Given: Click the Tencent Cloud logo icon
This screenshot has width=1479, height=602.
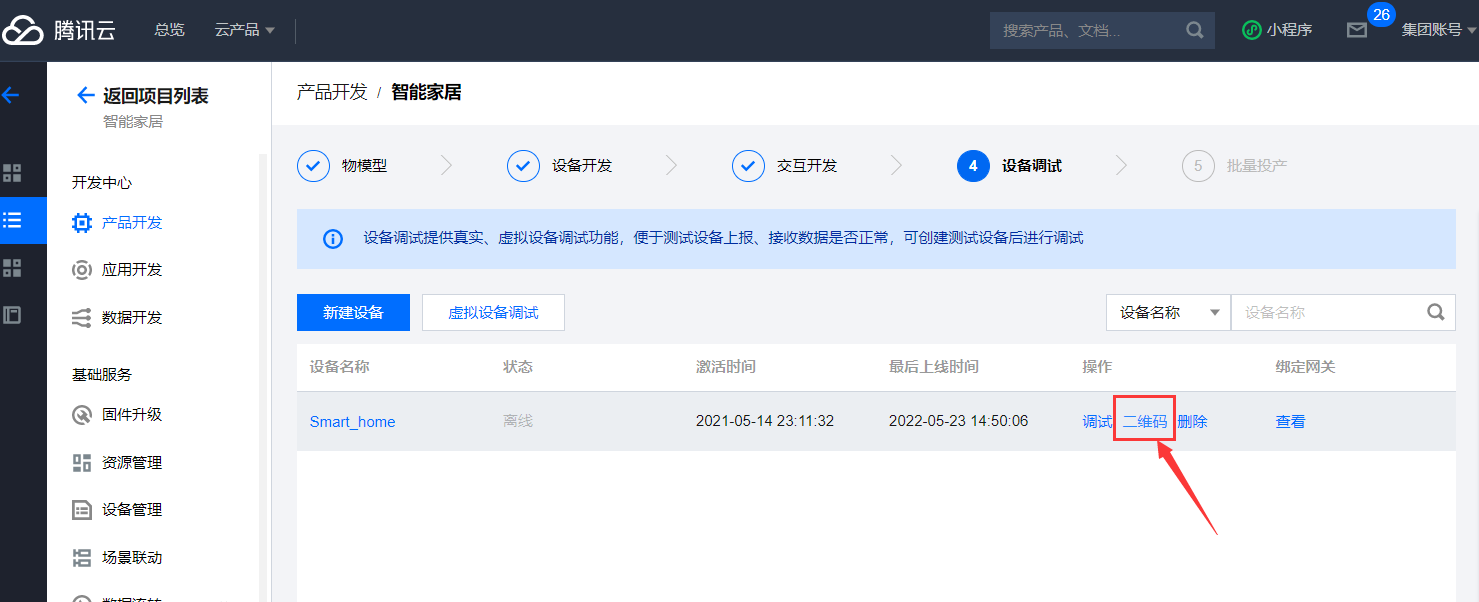Looking at the screenshot, I should [x=23, y=30].
